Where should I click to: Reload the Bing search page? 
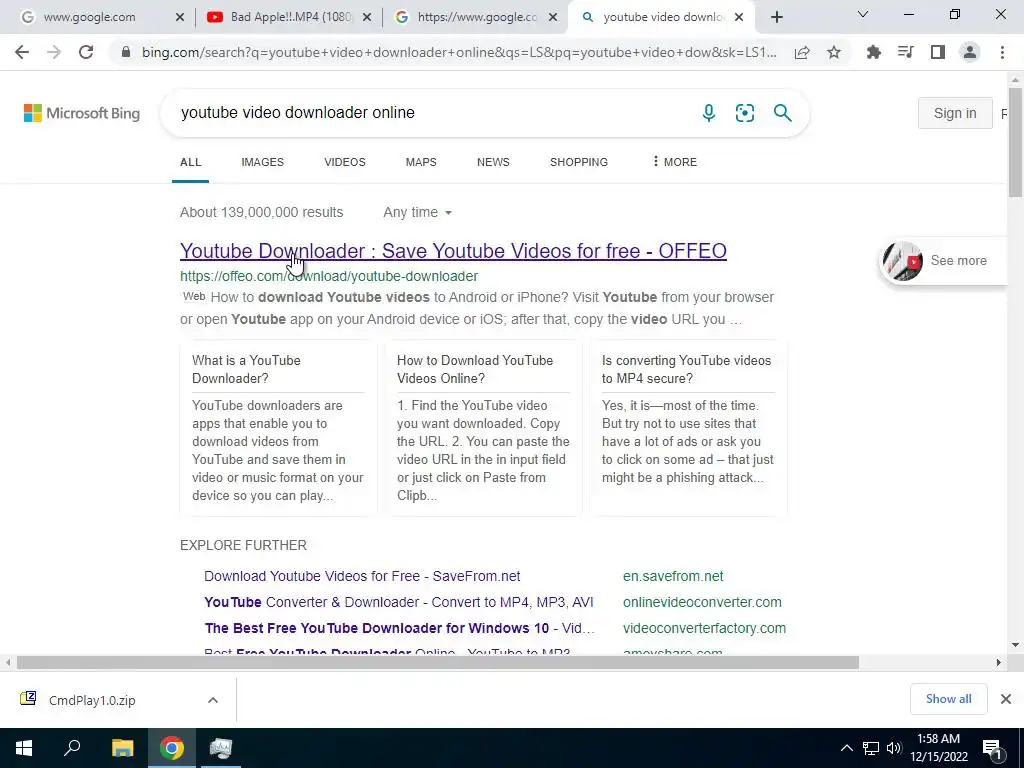pos(86,52)
